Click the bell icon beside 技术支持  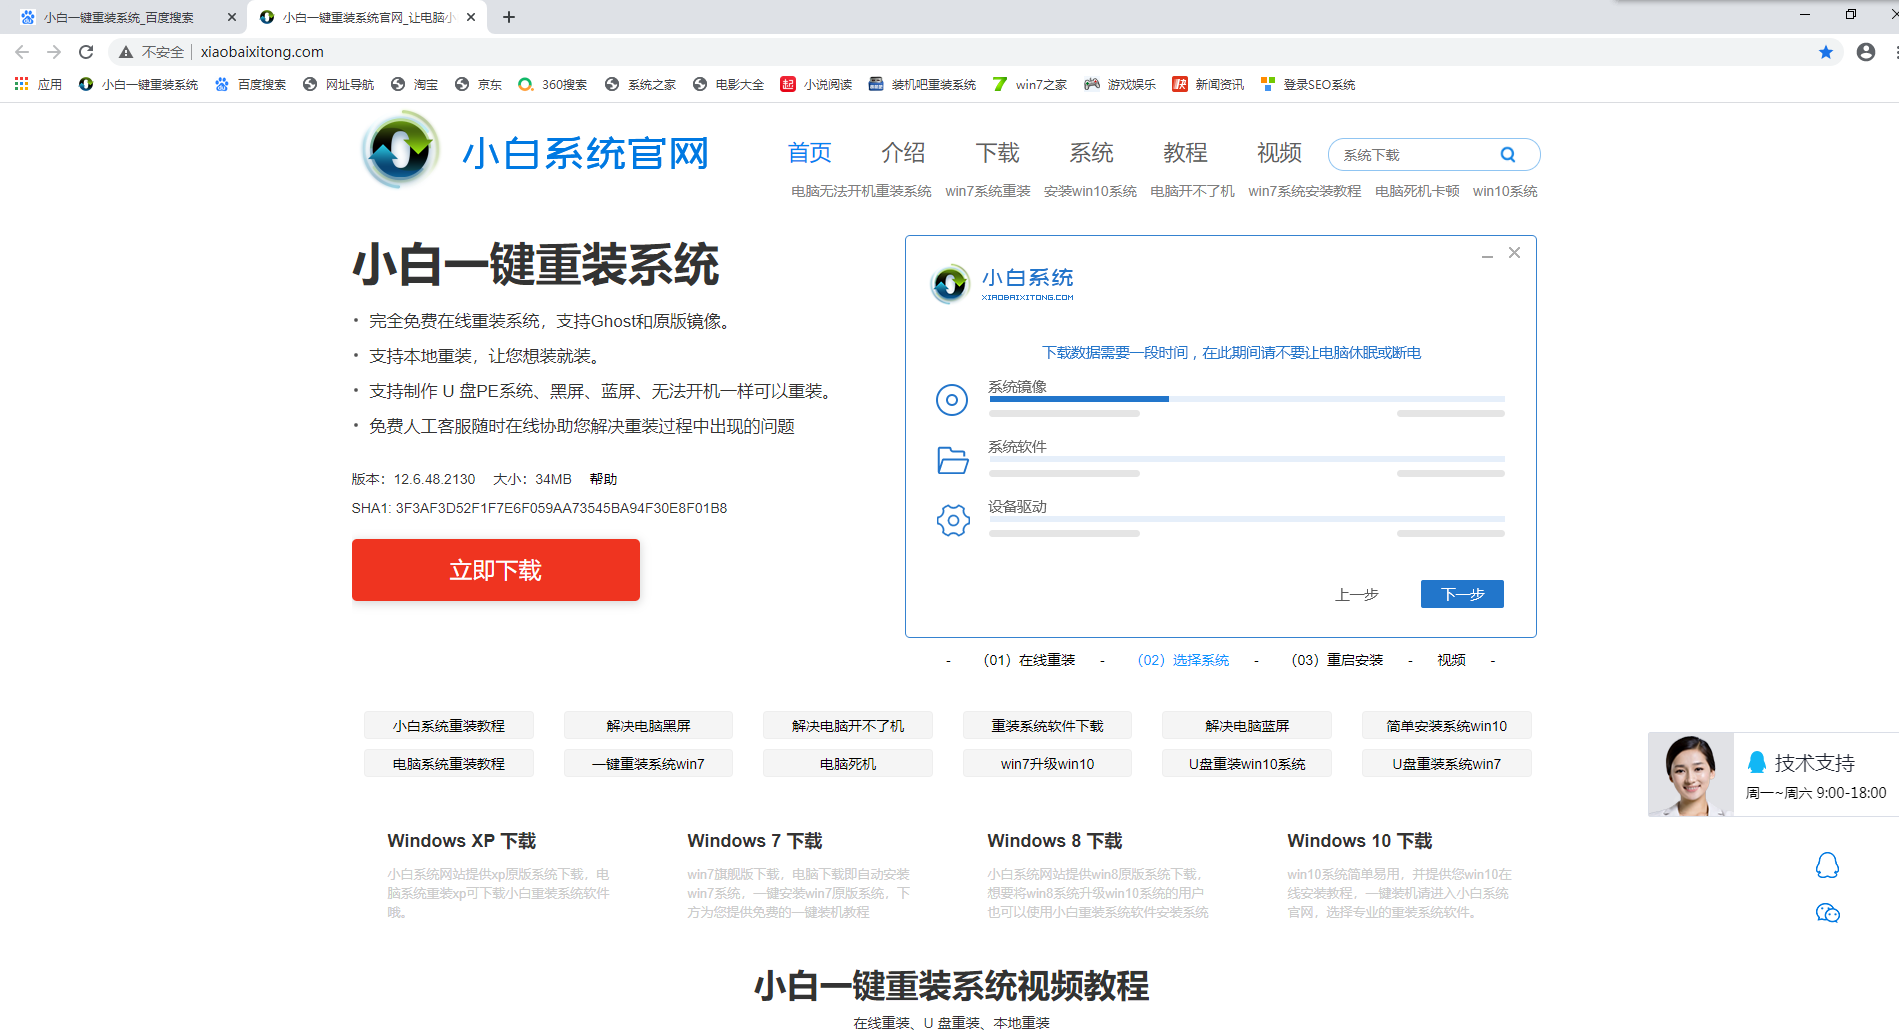(1755, 762)
